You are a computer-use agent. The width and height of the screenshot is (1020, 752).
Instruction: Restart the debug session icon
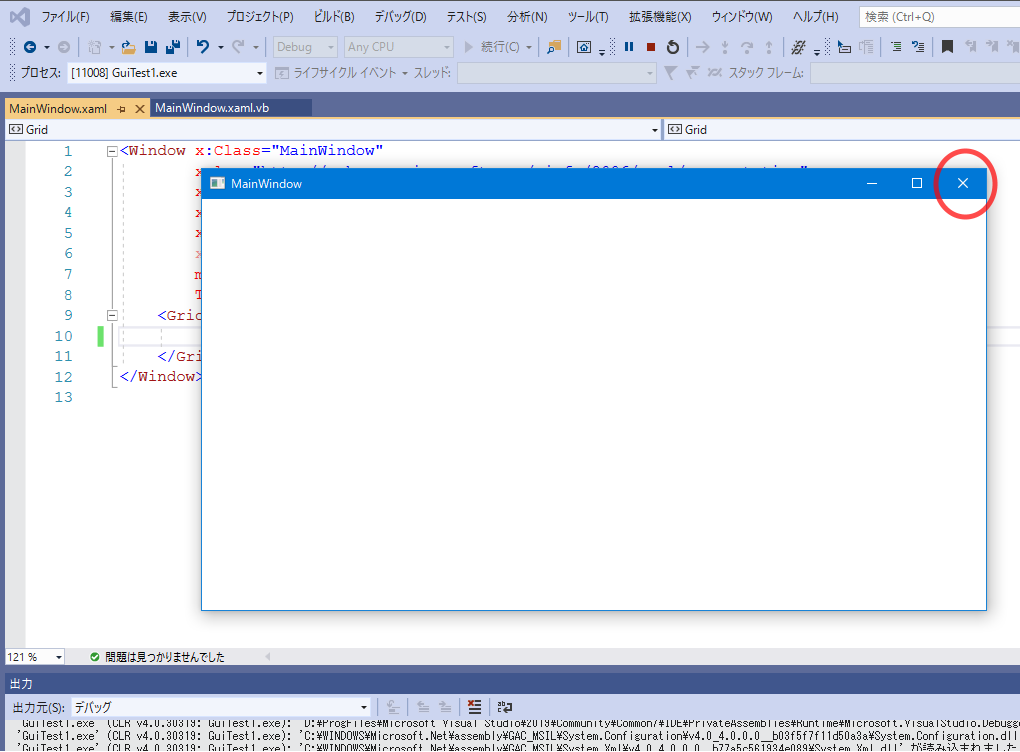click(673, 46)
